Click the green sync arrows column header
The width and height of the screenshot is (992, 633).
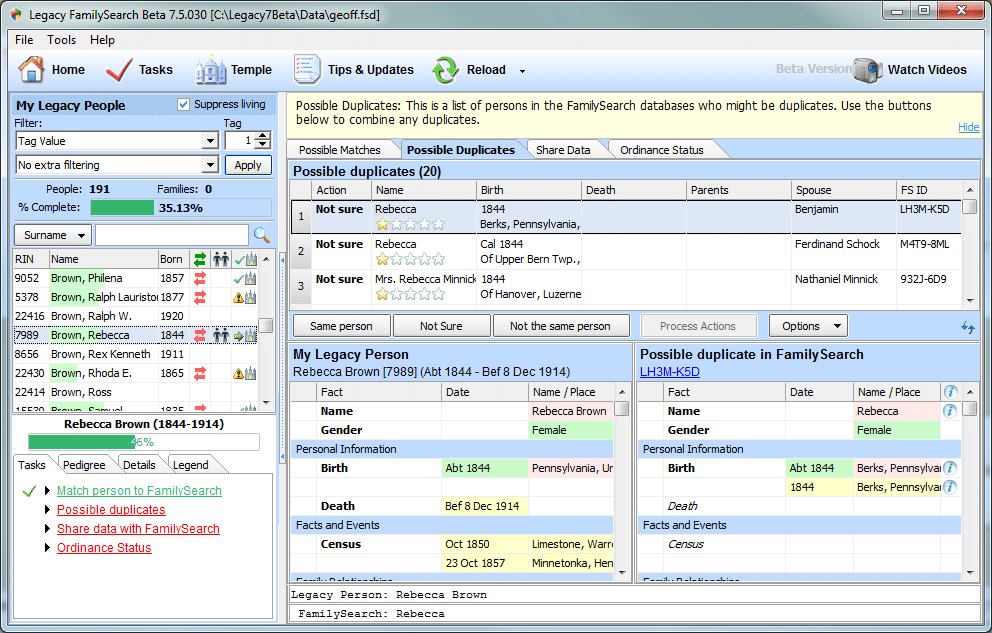200,259
